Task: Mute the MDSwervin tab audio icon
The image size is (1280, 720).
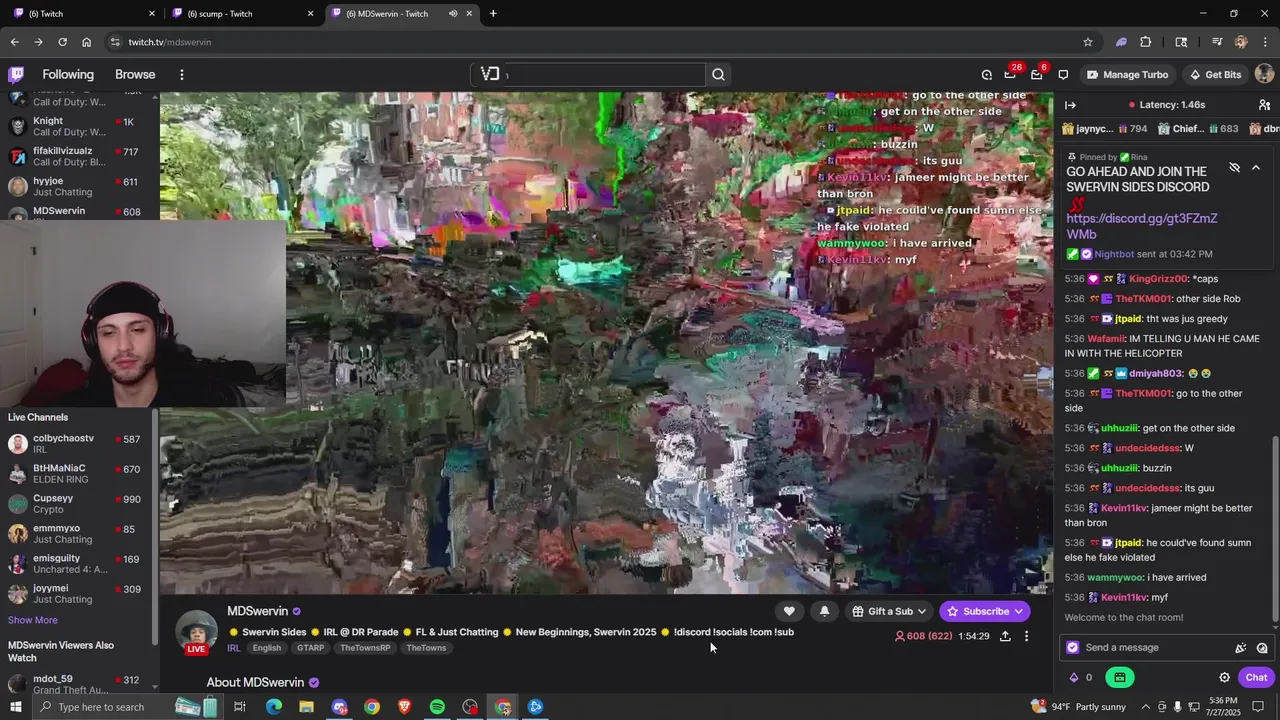Action: pos(453,13)
